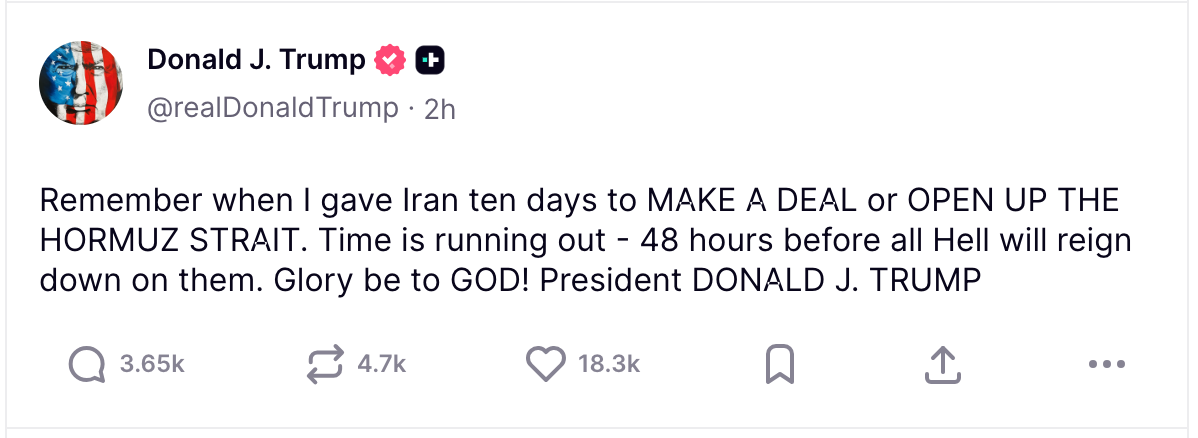Image resolution: width=1198 pixels, height=438 pixels.
Task: Click the 4.7k repost count
Action: 381,366
